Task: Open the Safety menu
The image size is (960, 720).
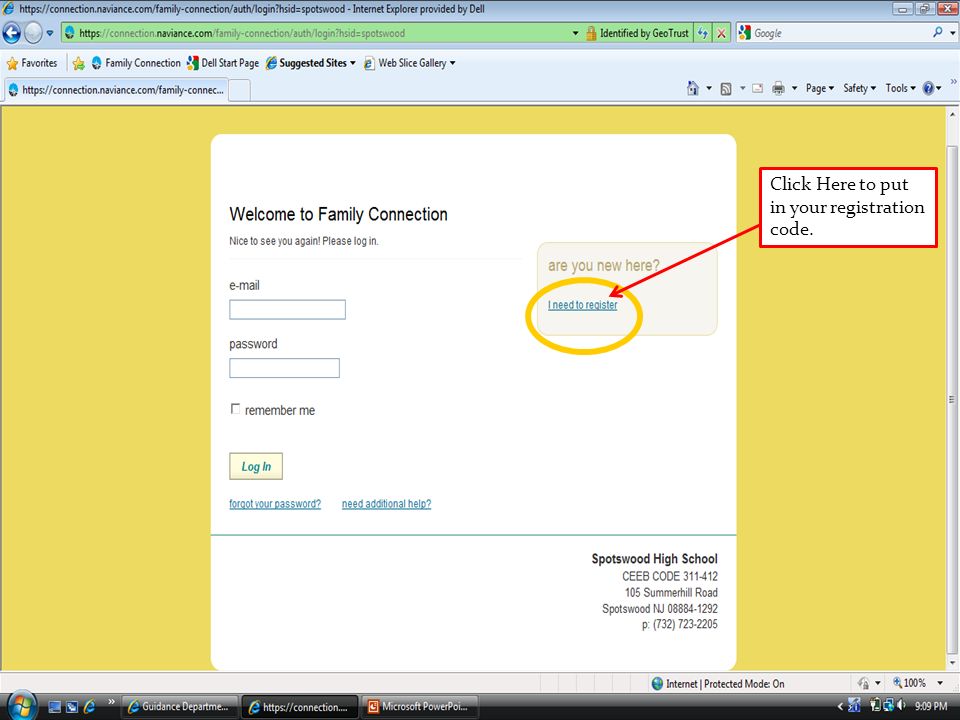Action: pos(860,88)
